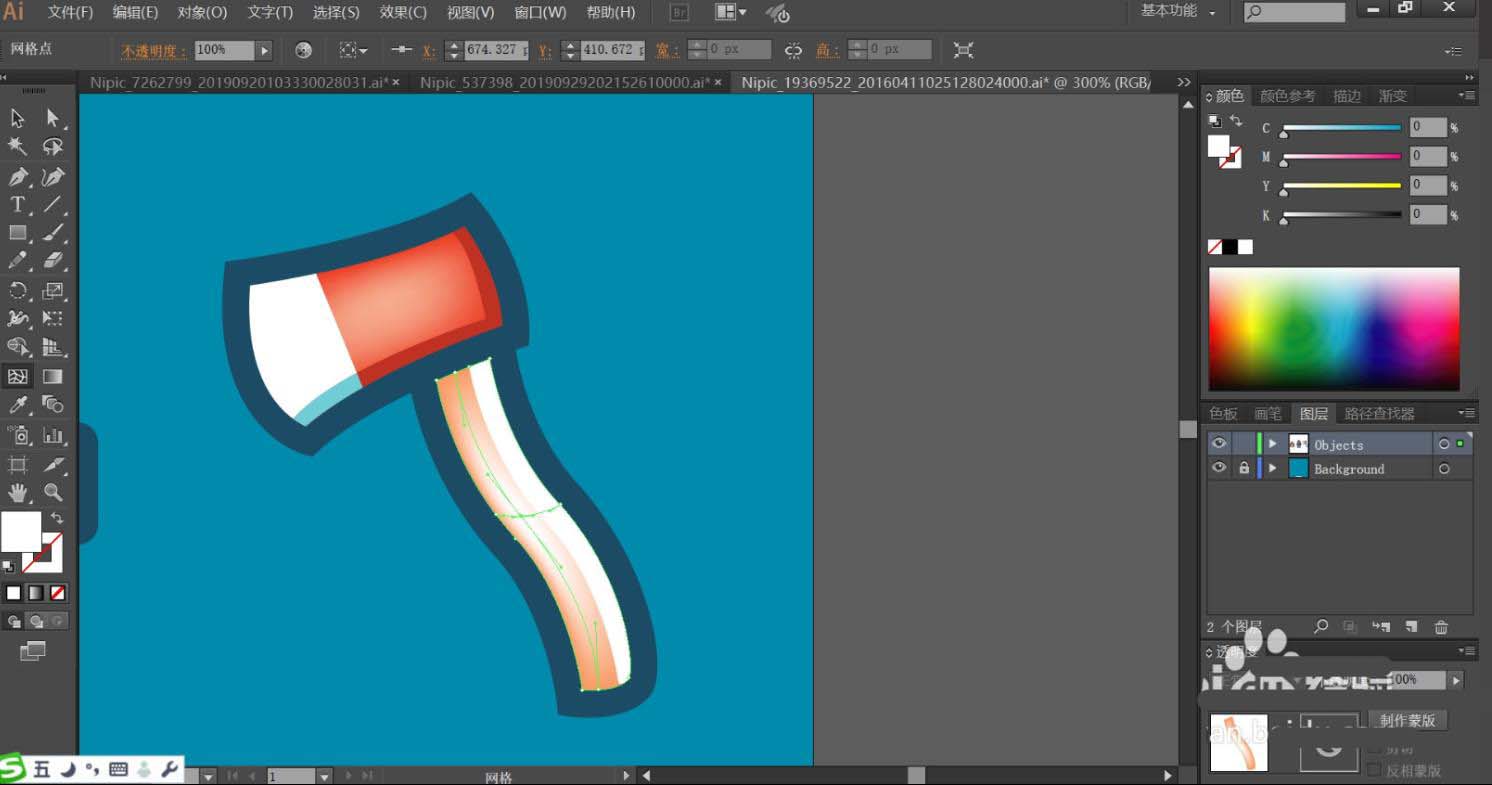Open the 基本功能 workspace dropdown
The width and height of the screenshot is (1492, 785).
point(1178,12)
